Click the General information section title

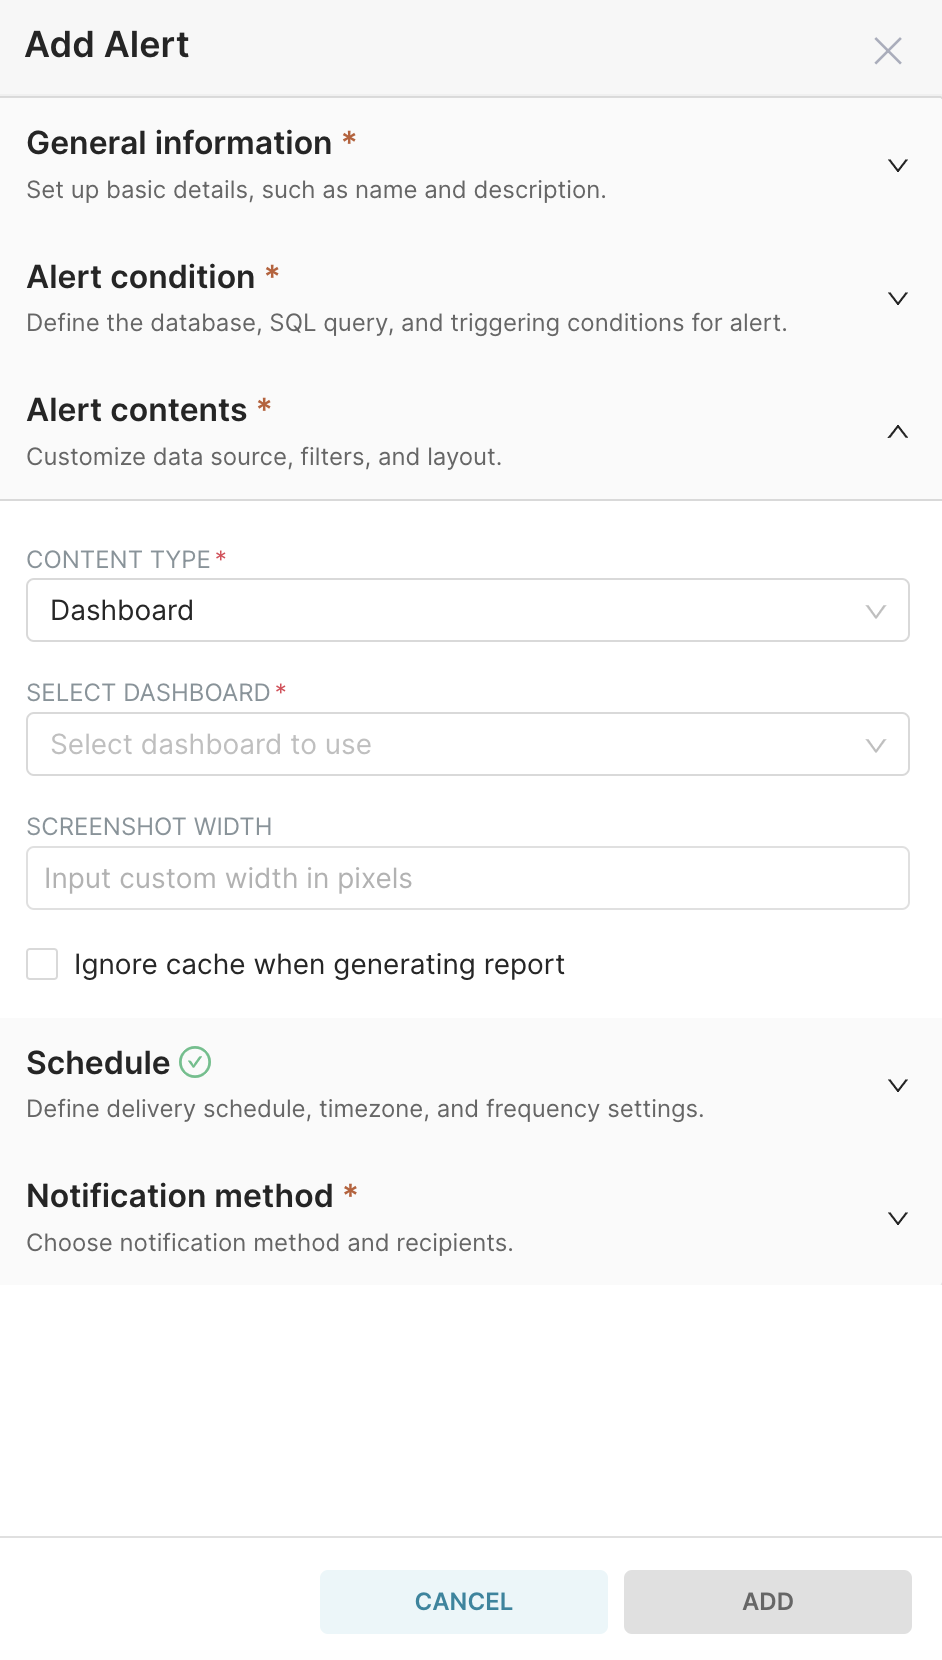click(x=179, y=143)
